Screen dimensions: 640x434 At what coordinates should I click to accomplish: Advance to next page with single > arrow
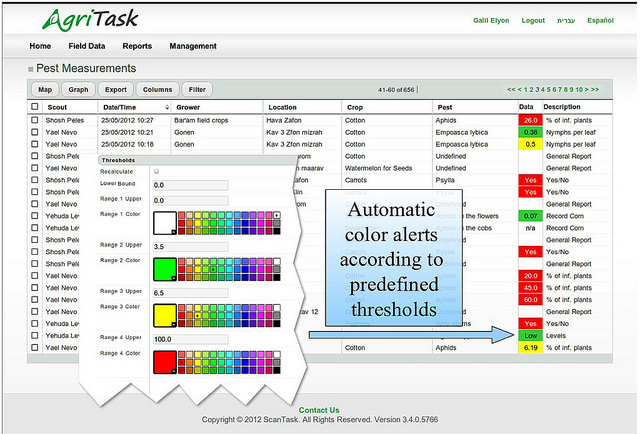(586, 90)
